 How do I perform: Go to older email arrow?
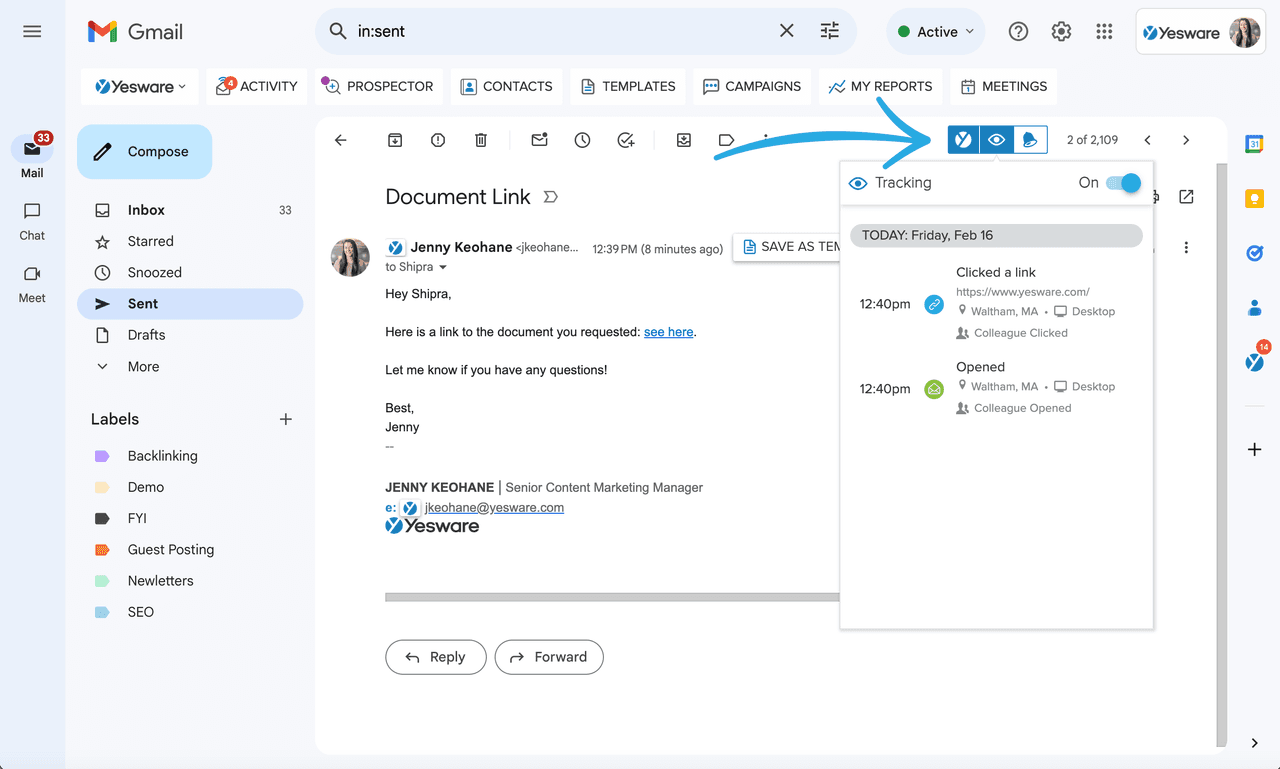pos(1186,140)
